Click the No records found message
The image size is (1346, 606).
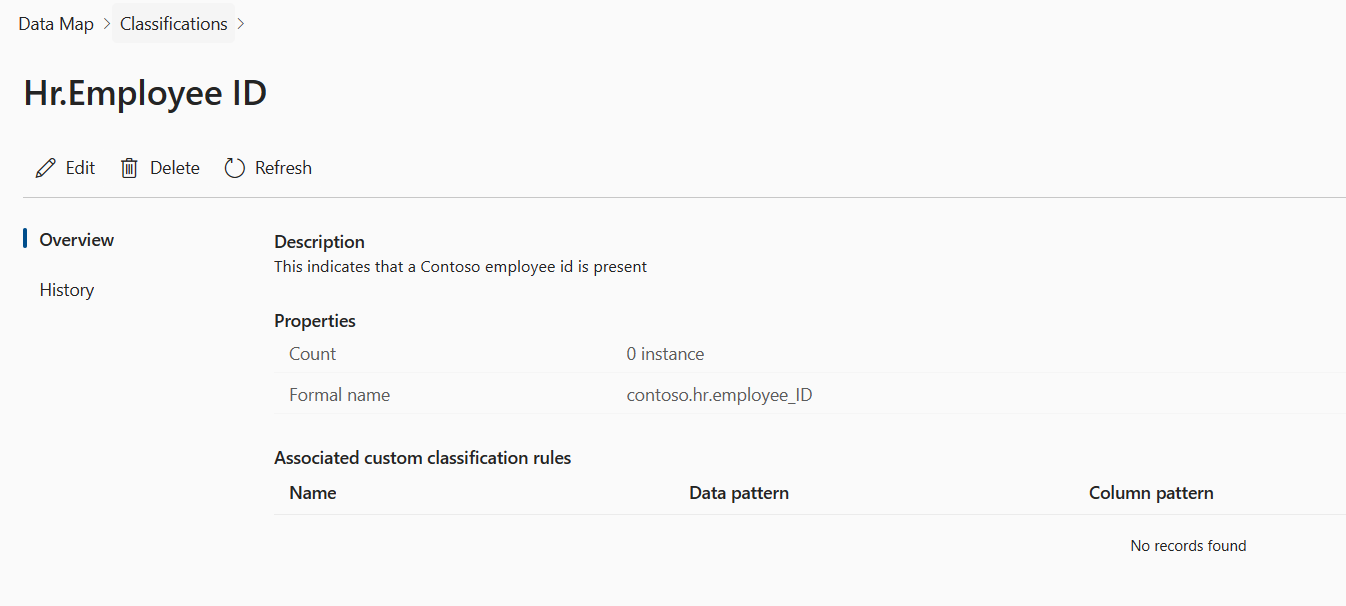click(x=1188, y=546)
